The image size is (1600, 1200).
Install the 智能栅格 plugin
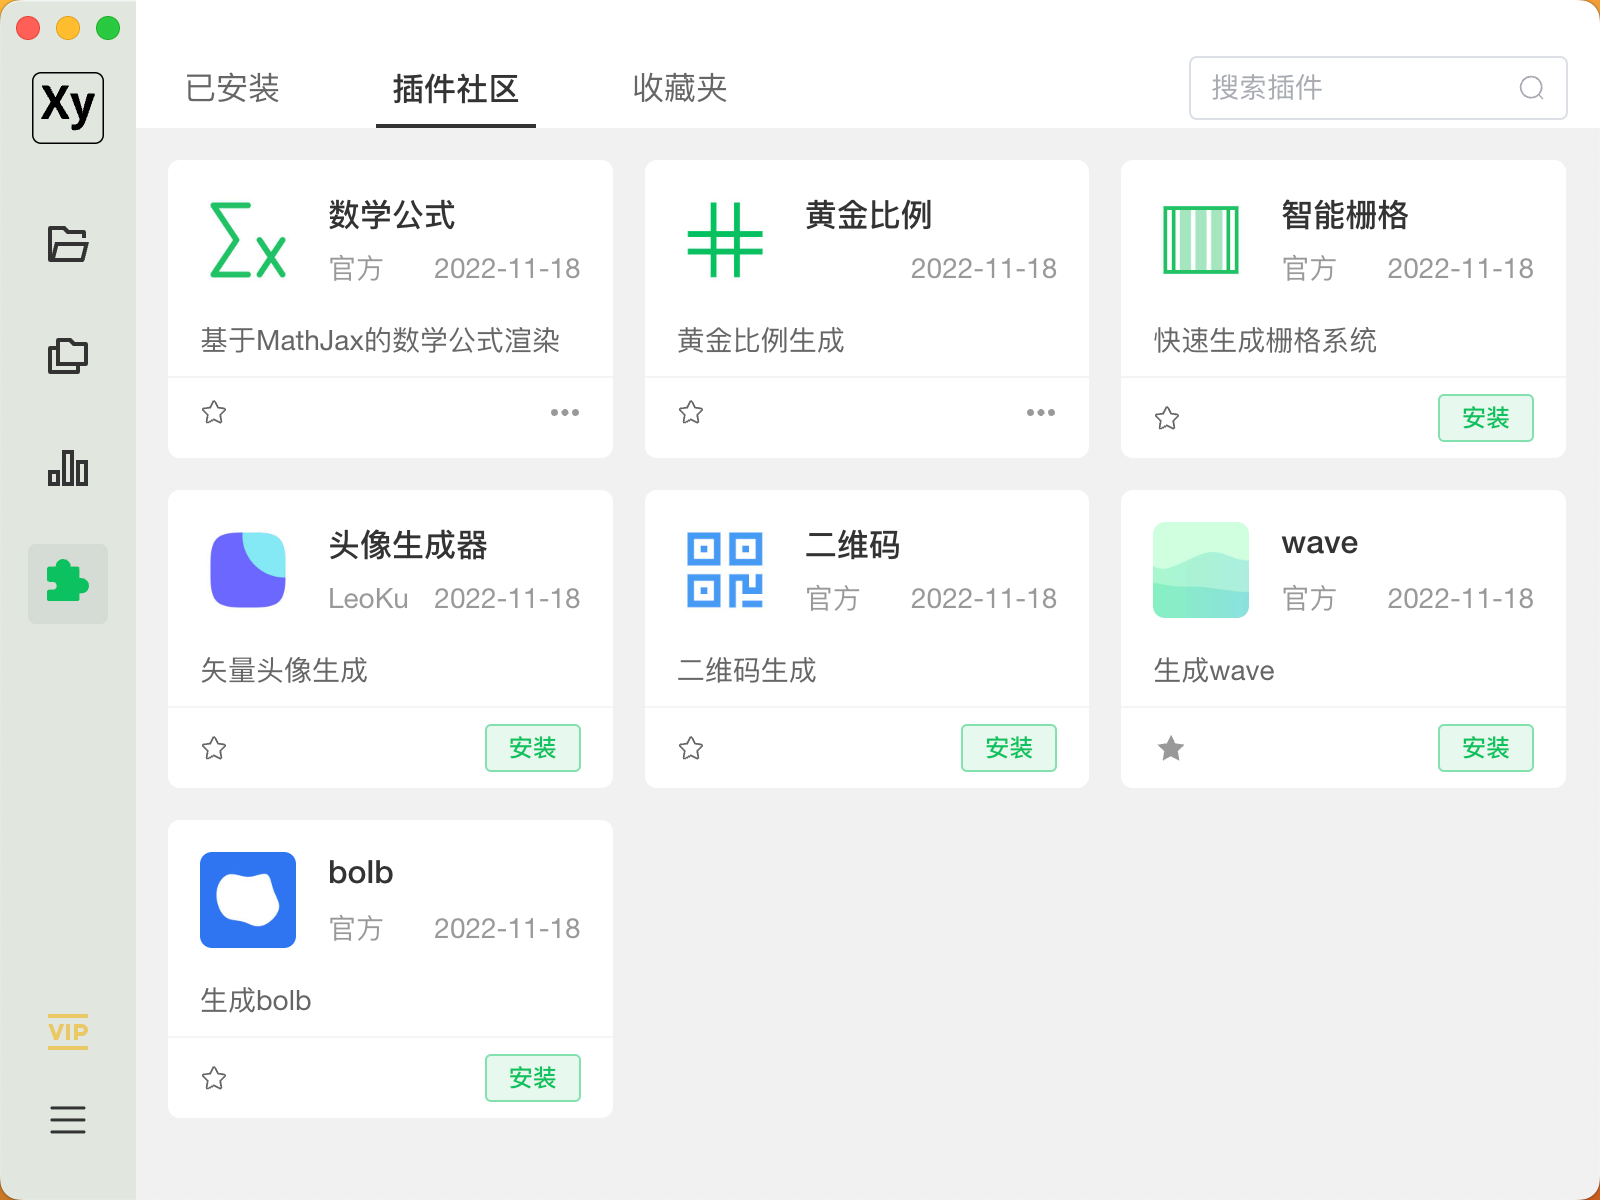pyautogui.click(x=1486, y=418)
